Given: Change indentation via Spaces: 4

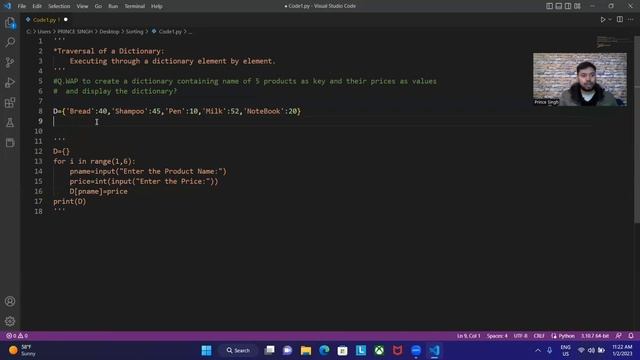Looking at the screenshot, I should 497,336.
